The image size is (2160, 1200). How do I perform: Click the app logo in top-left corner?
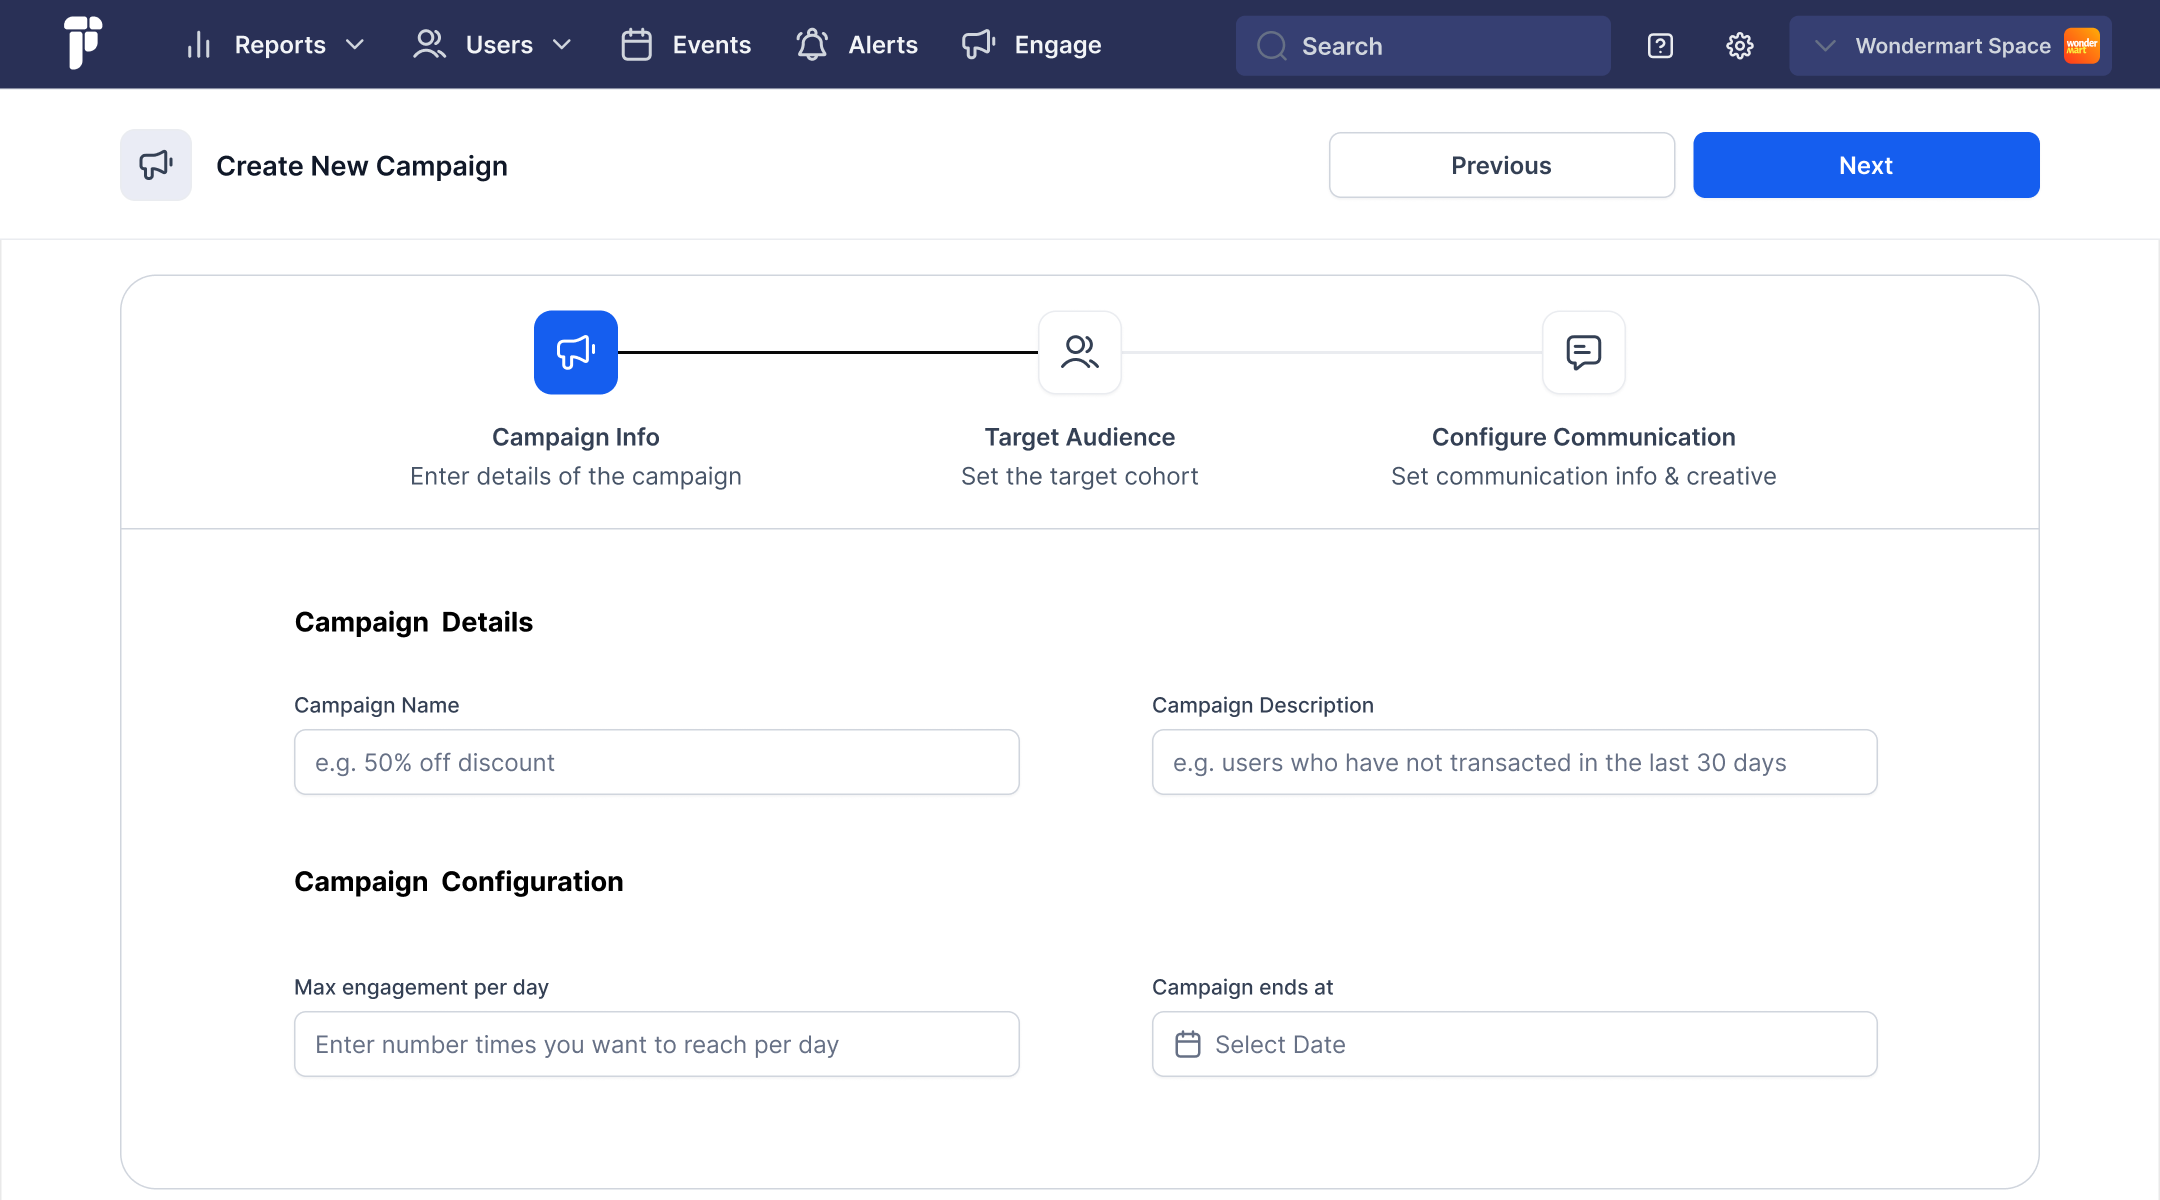(83, 43)
